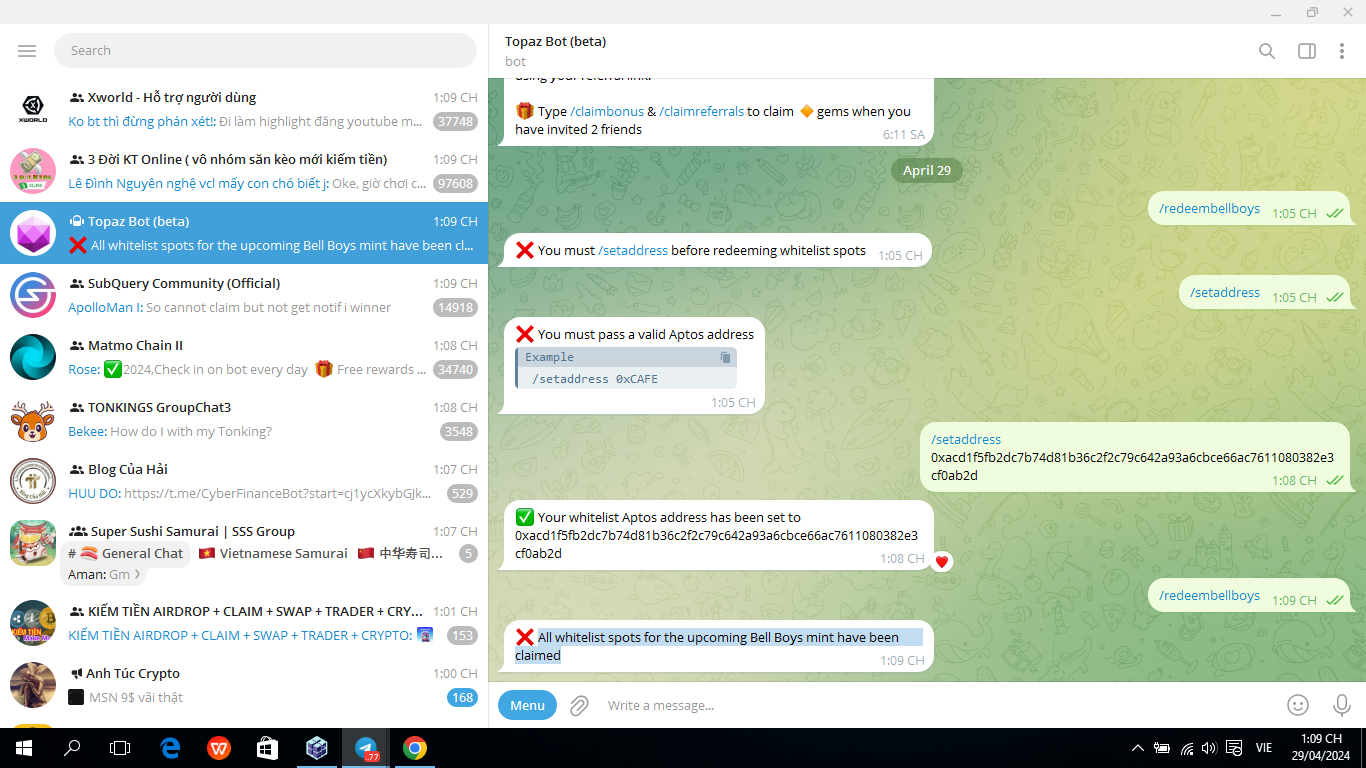Open Google Chrome from the taskbar
Viewport: 1366px width, 768px height.
pos(415,748)
